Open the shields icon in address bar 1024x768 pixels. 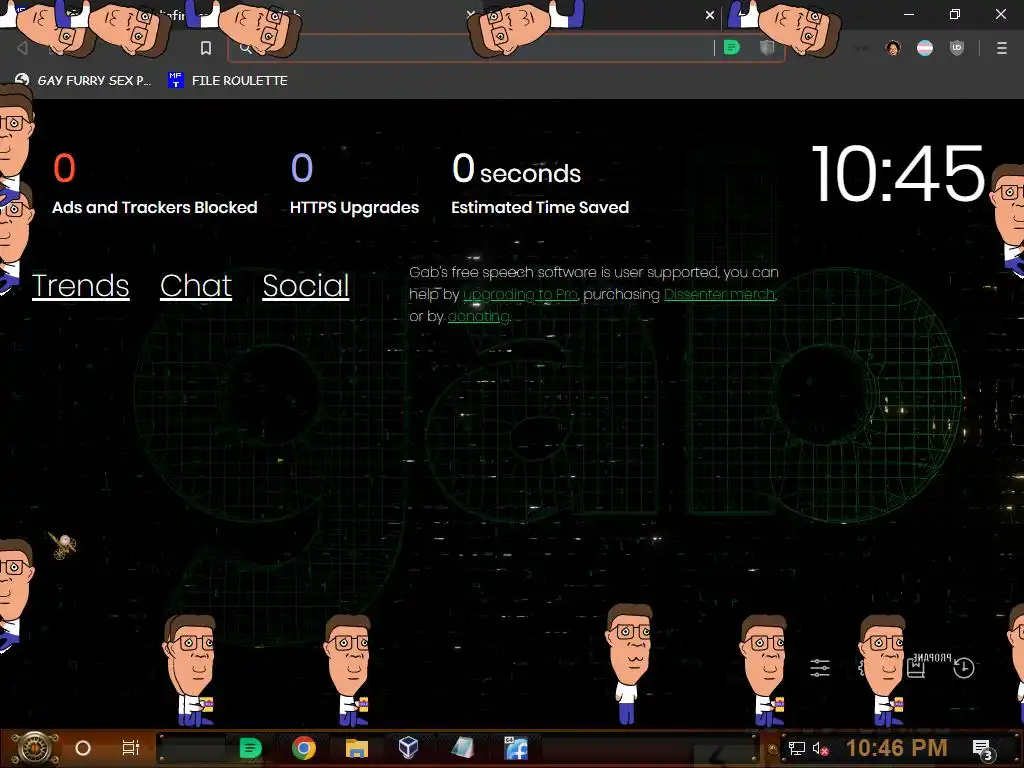[x=767, y=48]
